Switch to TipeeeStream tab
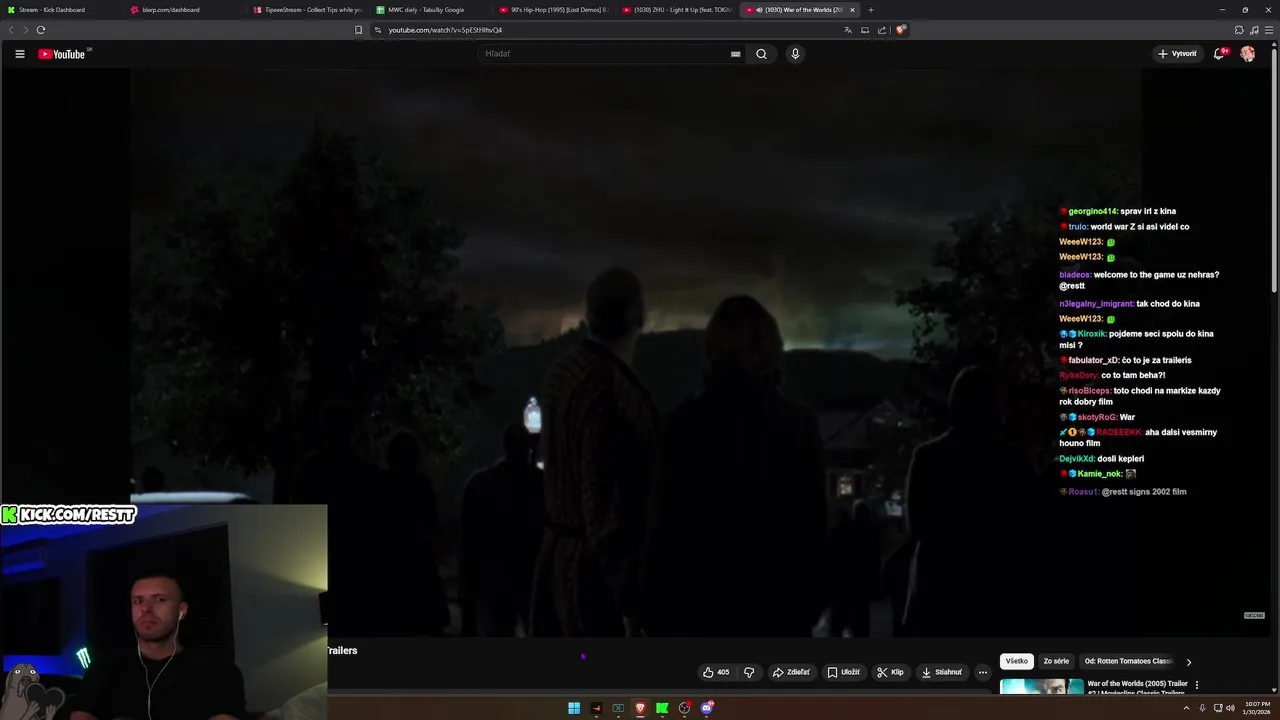Viewport: 1280px width, 720px height. pos(307,10)
